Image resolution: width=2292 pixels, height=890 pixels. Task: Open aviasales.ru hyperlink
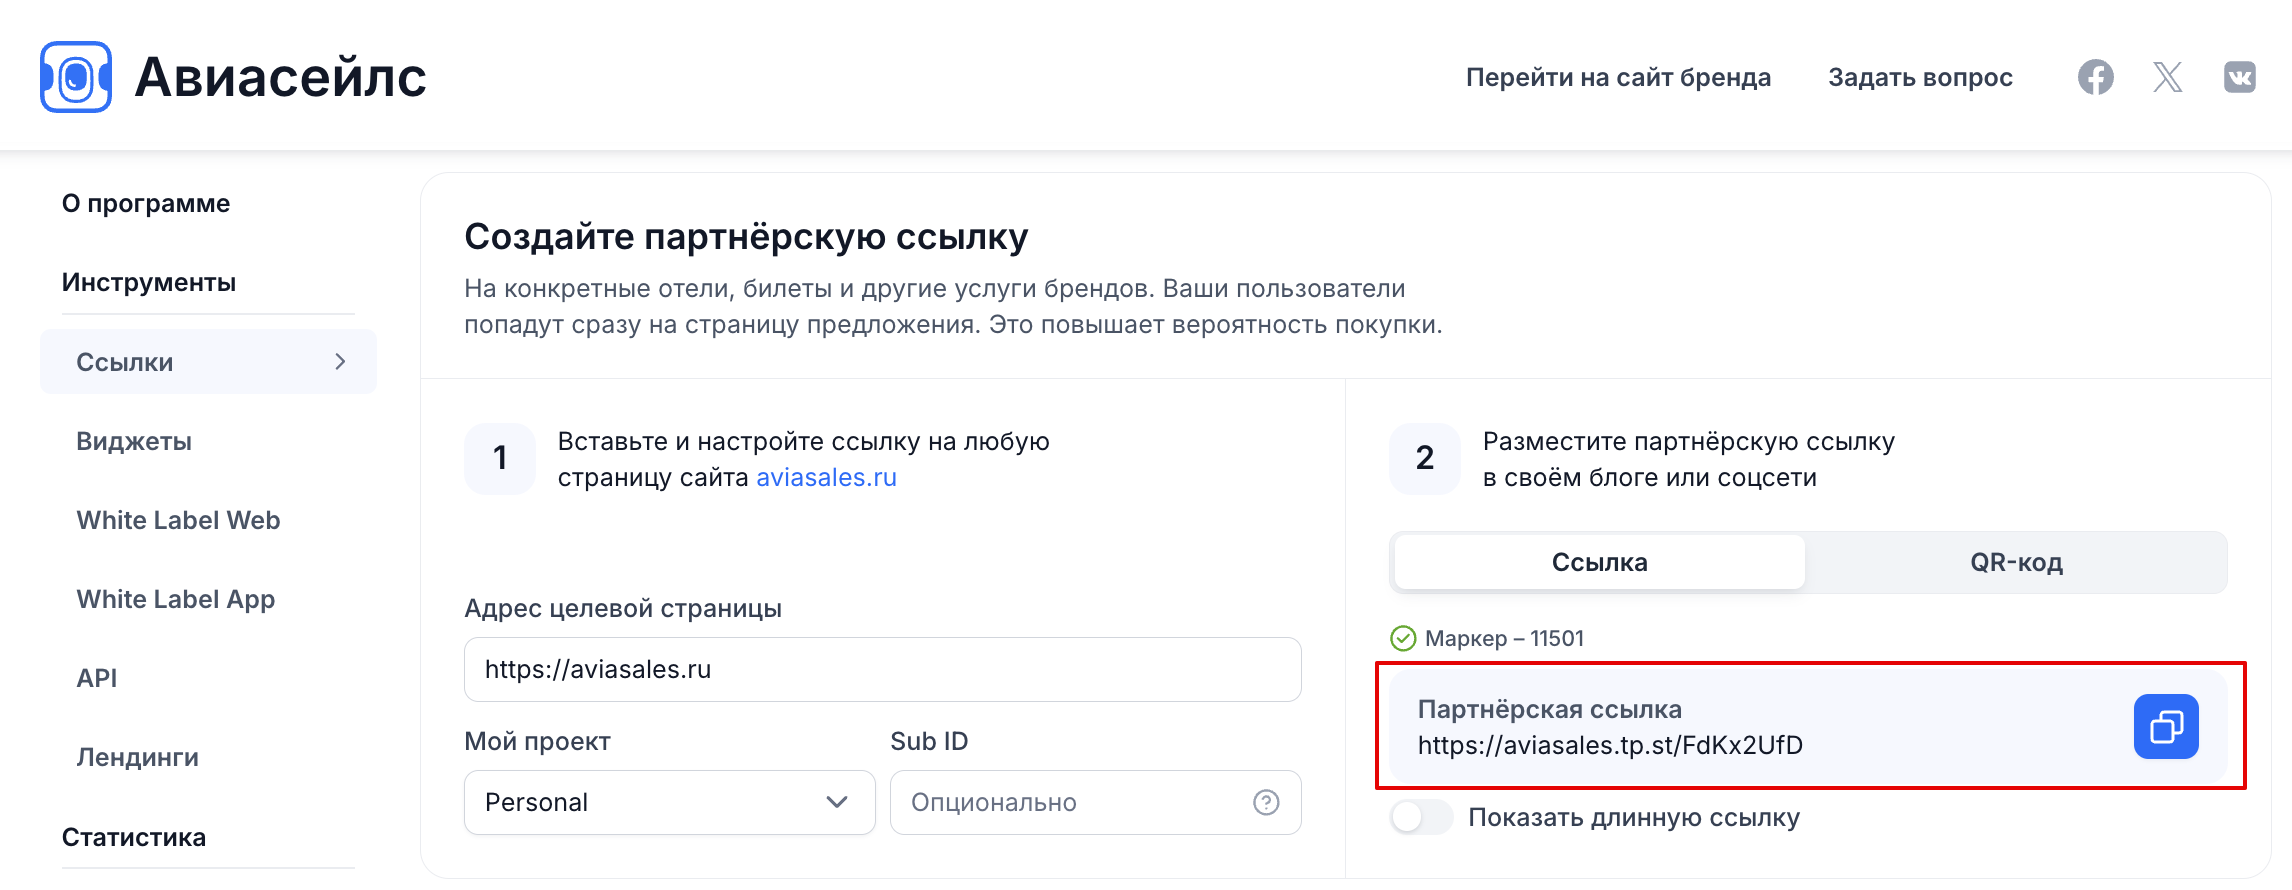[x=826, y=477]
